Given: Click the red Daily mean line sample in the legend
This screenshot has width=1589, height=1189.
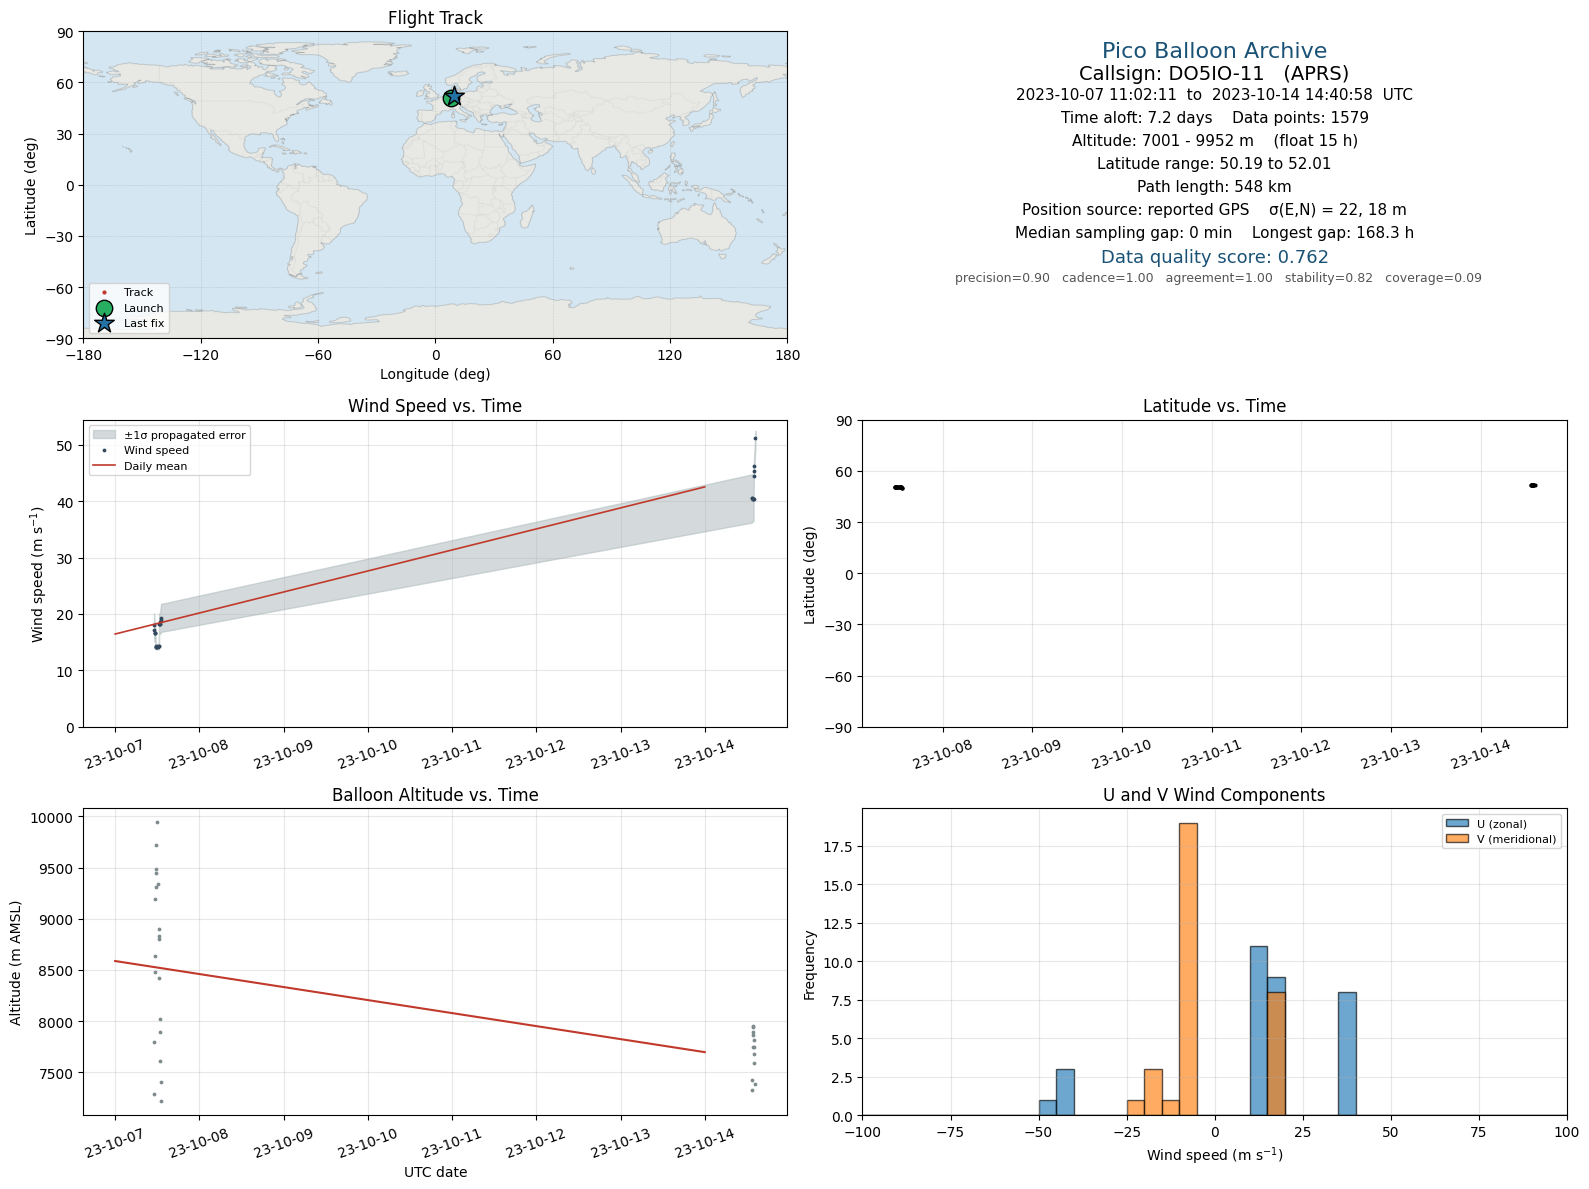Looking at the screenshot, I should (x=105, y=466).
